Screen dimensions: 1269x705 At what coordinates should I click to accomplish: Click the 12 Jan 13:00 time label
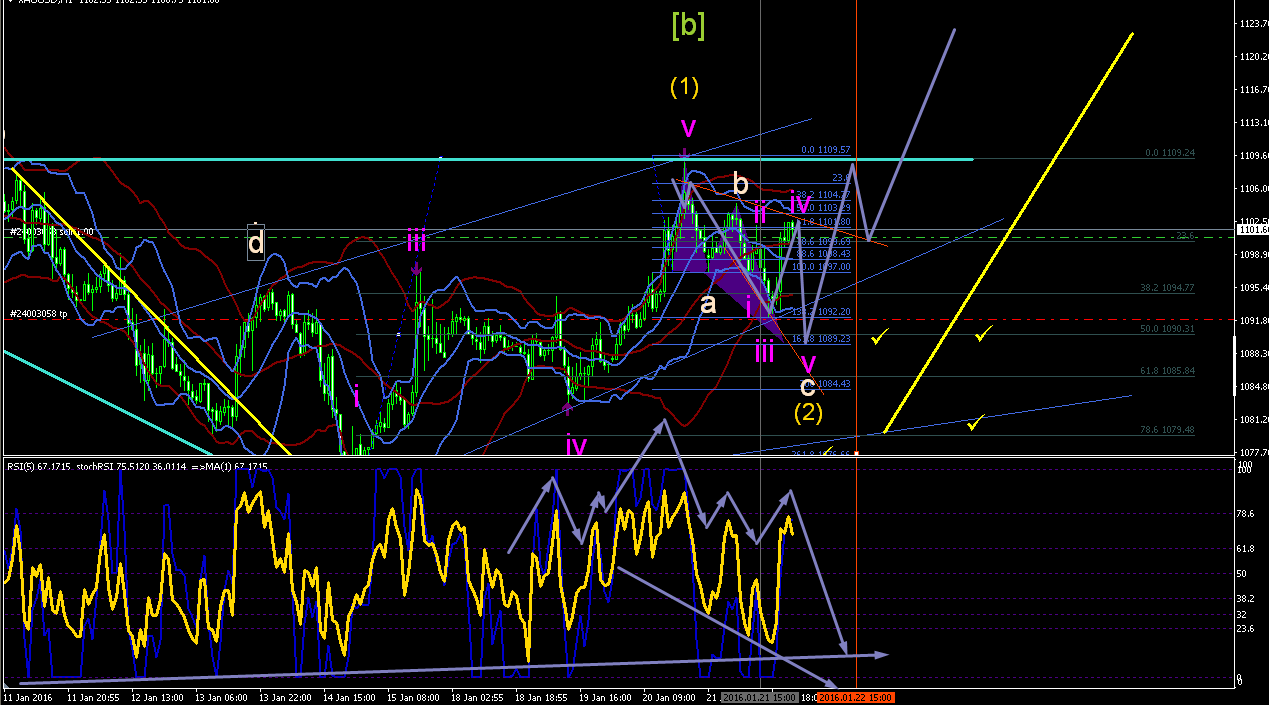pyautogui.click(x=155, y=696)
